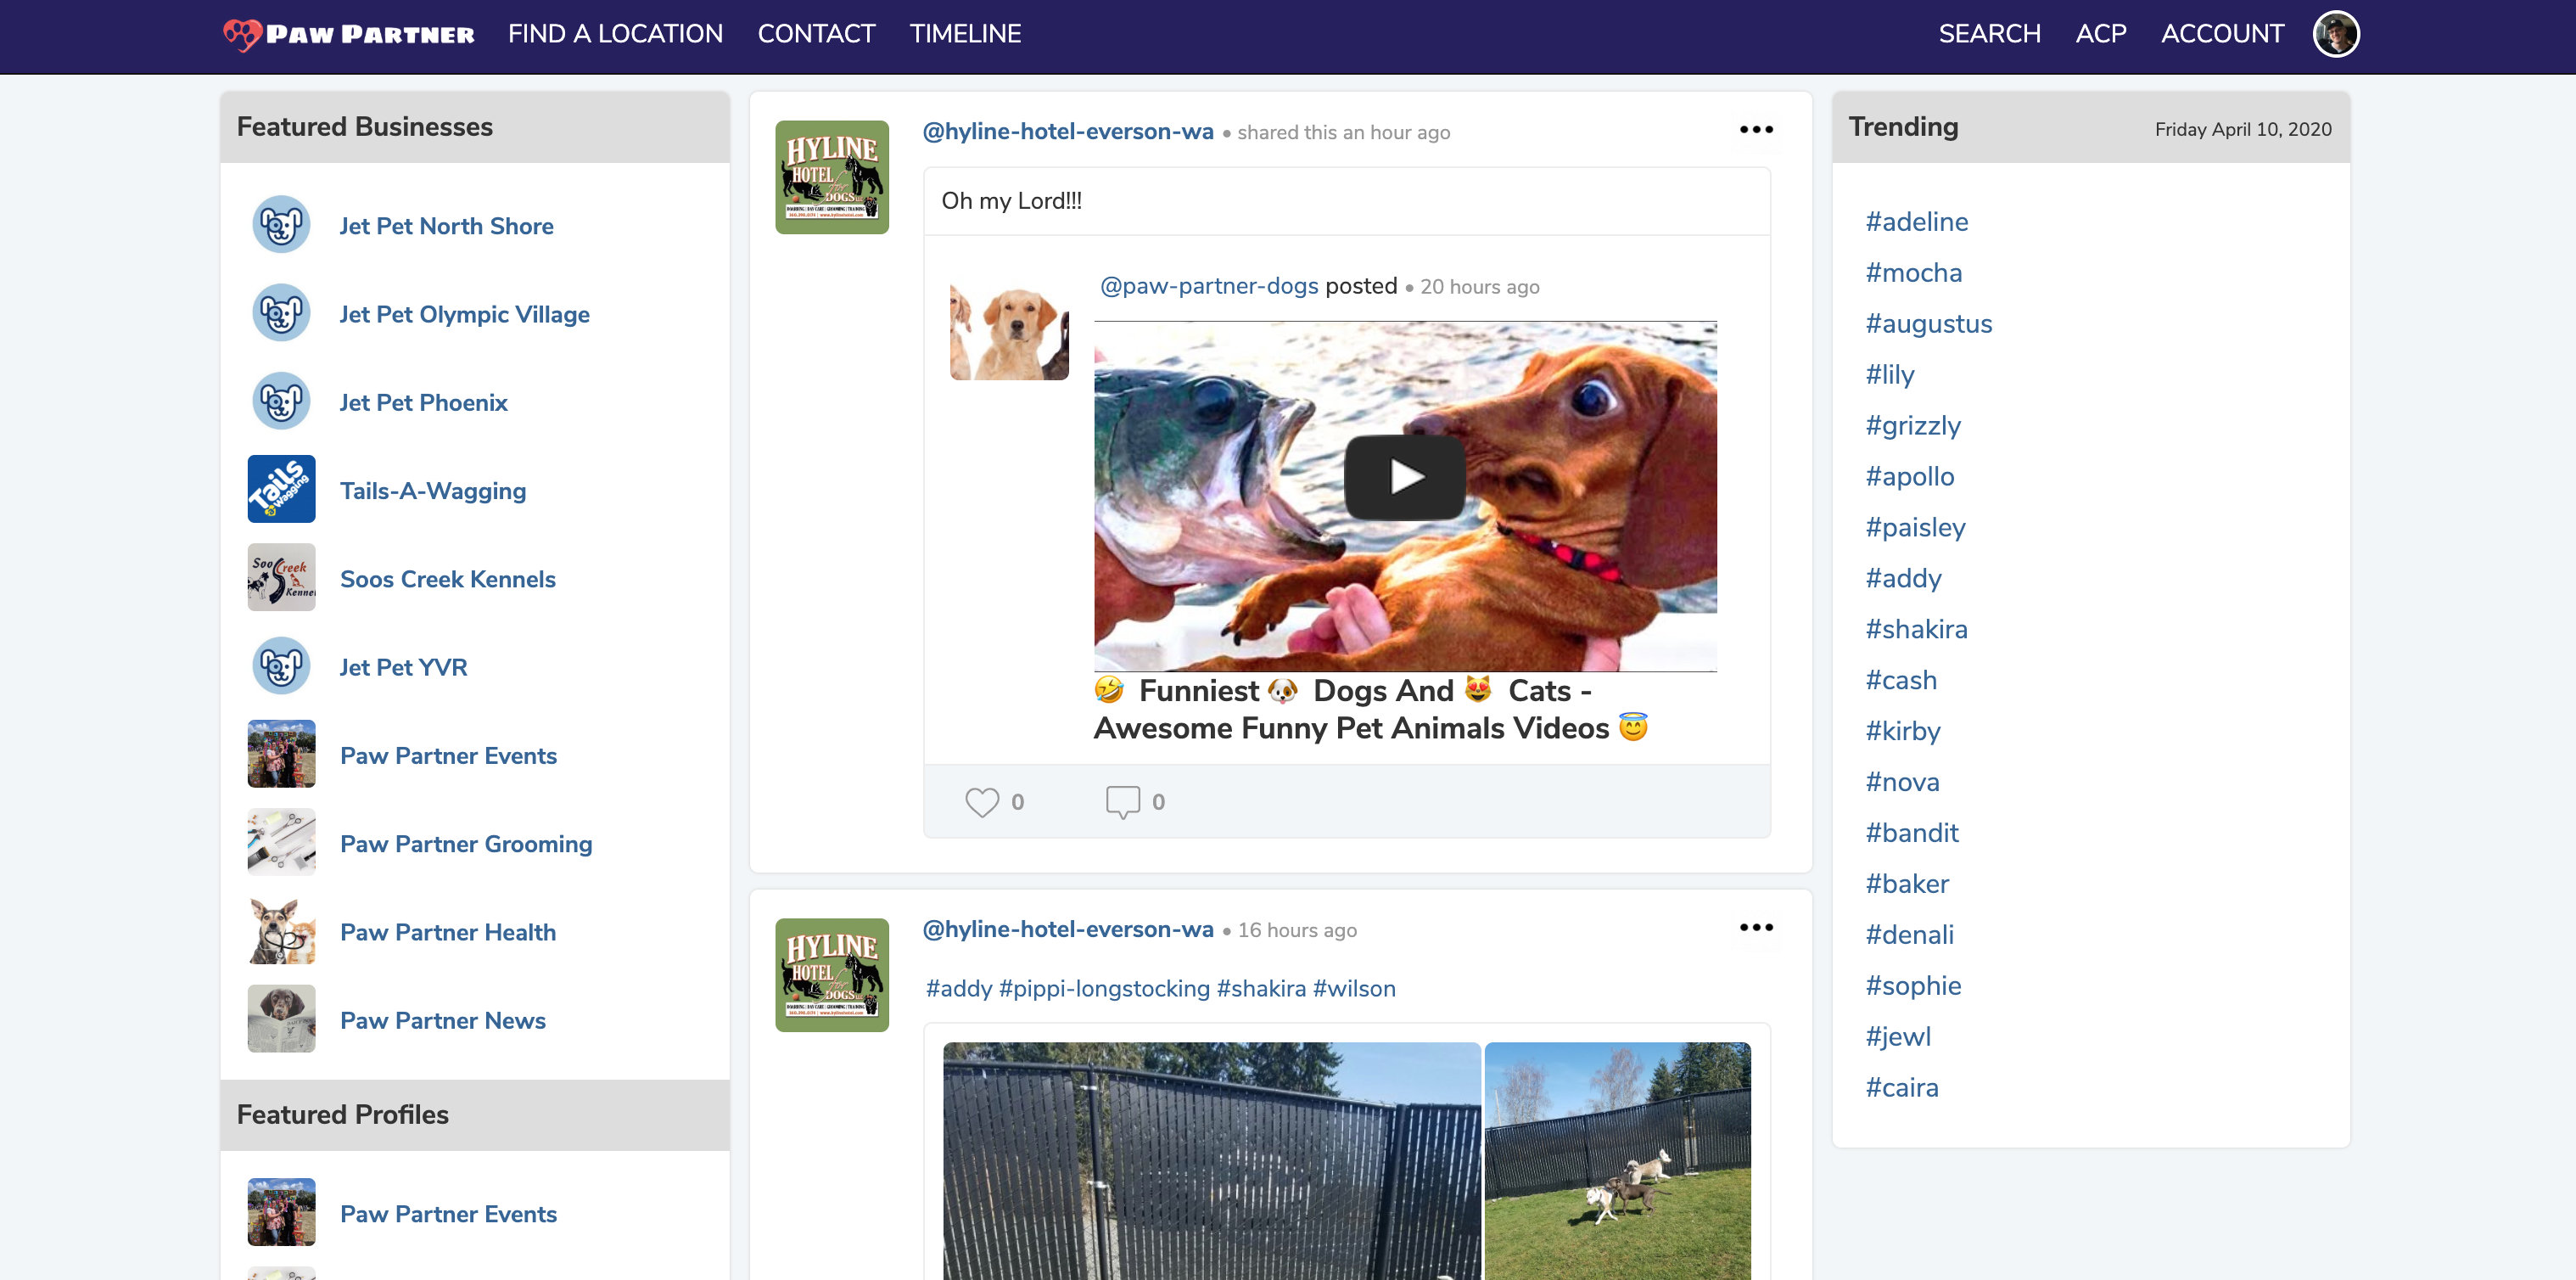Play the Funniest Dogs And Cats video

tap(1404, 477)
